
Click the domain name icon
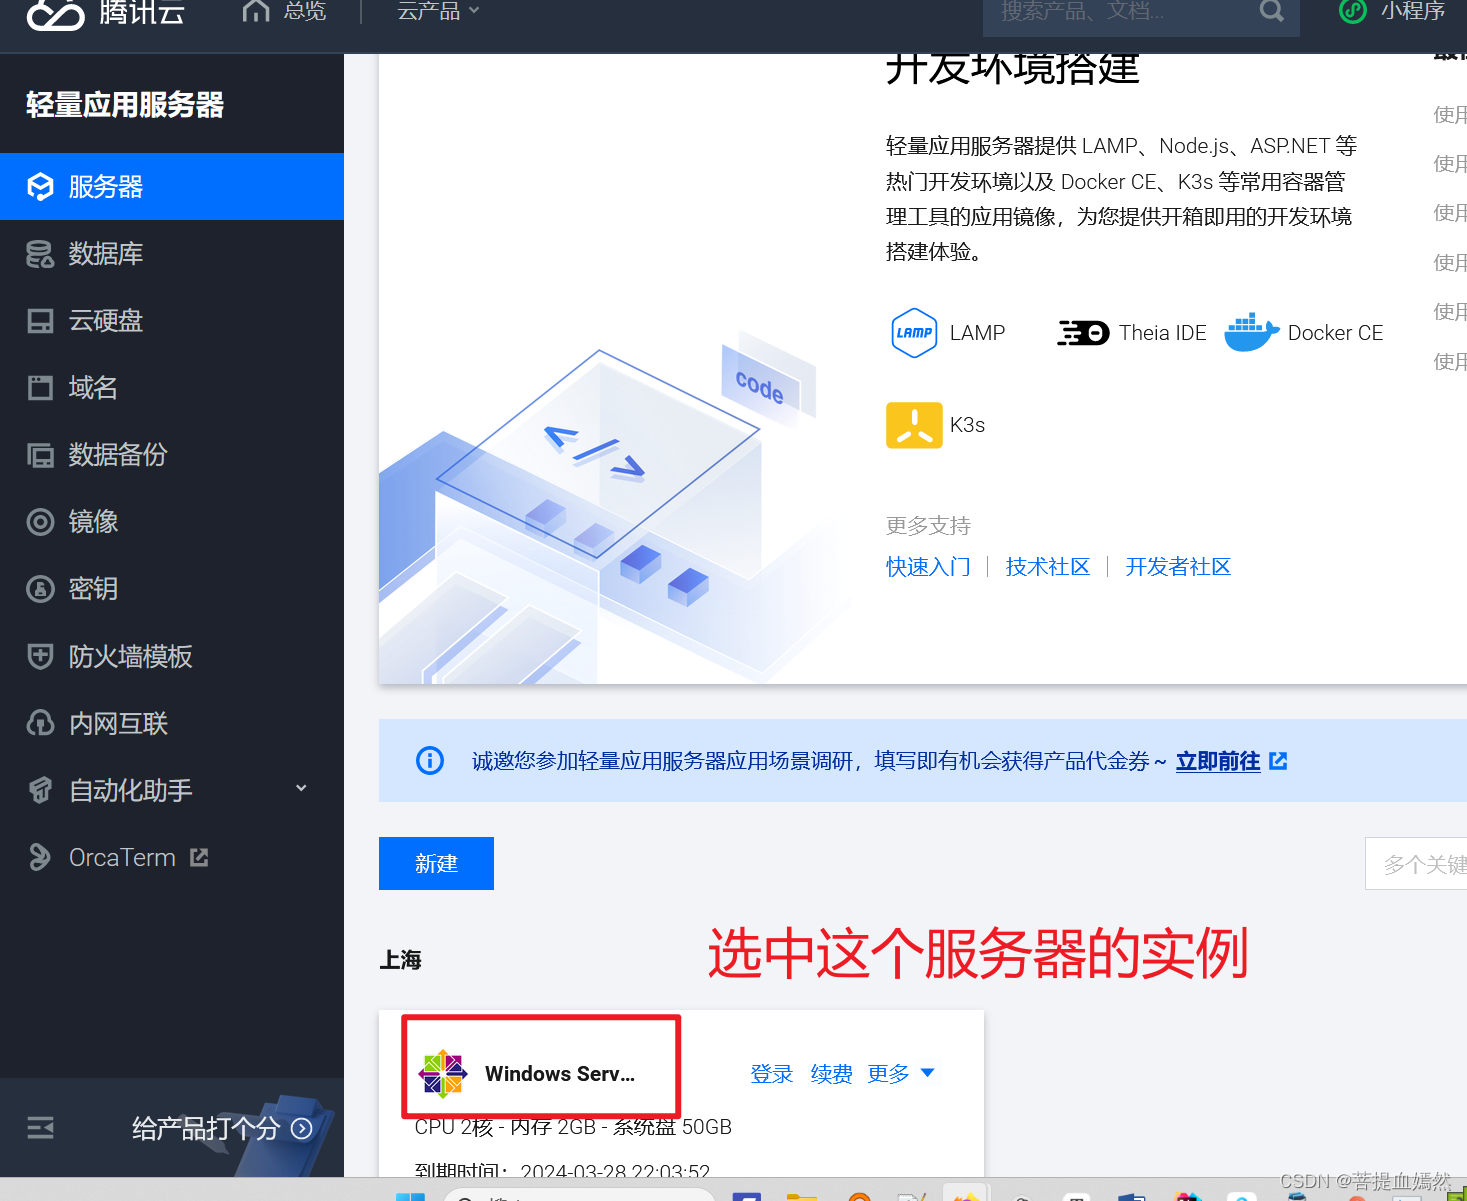point(40,388)
